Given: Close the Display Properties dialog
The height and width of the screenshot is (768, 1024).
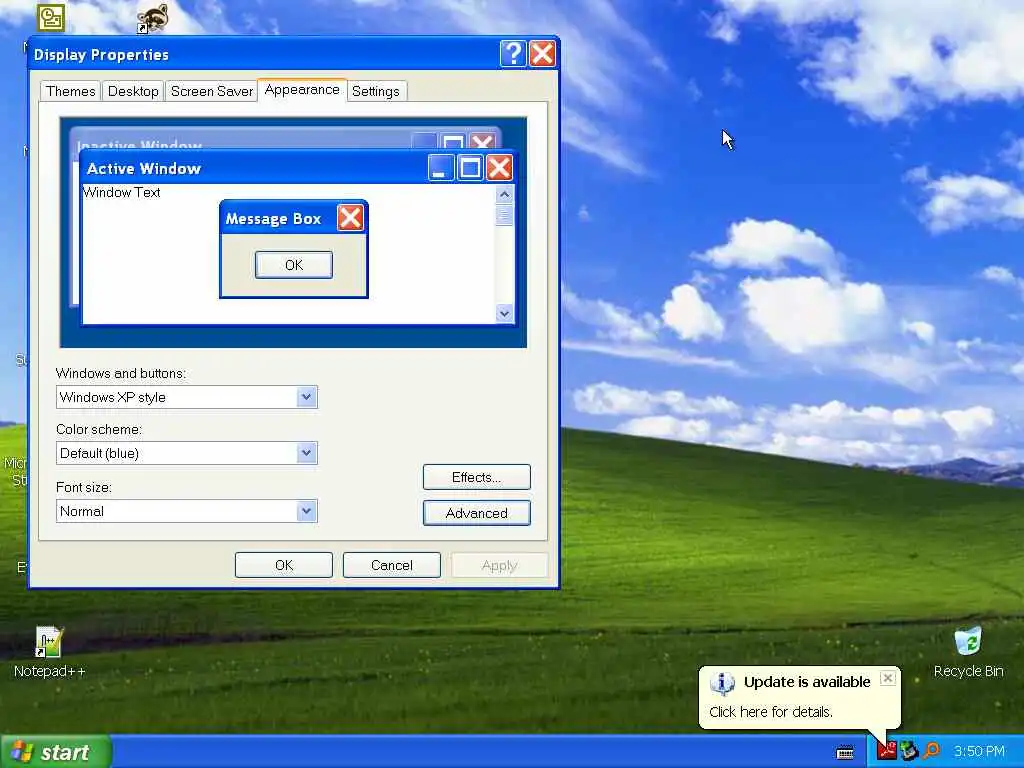Looking at the screenshot, I should coord(543,54).
